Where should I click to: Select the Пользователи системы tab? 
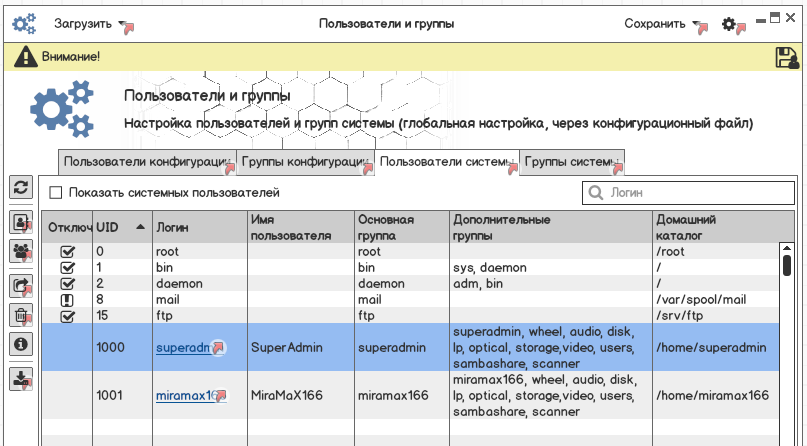447,162
